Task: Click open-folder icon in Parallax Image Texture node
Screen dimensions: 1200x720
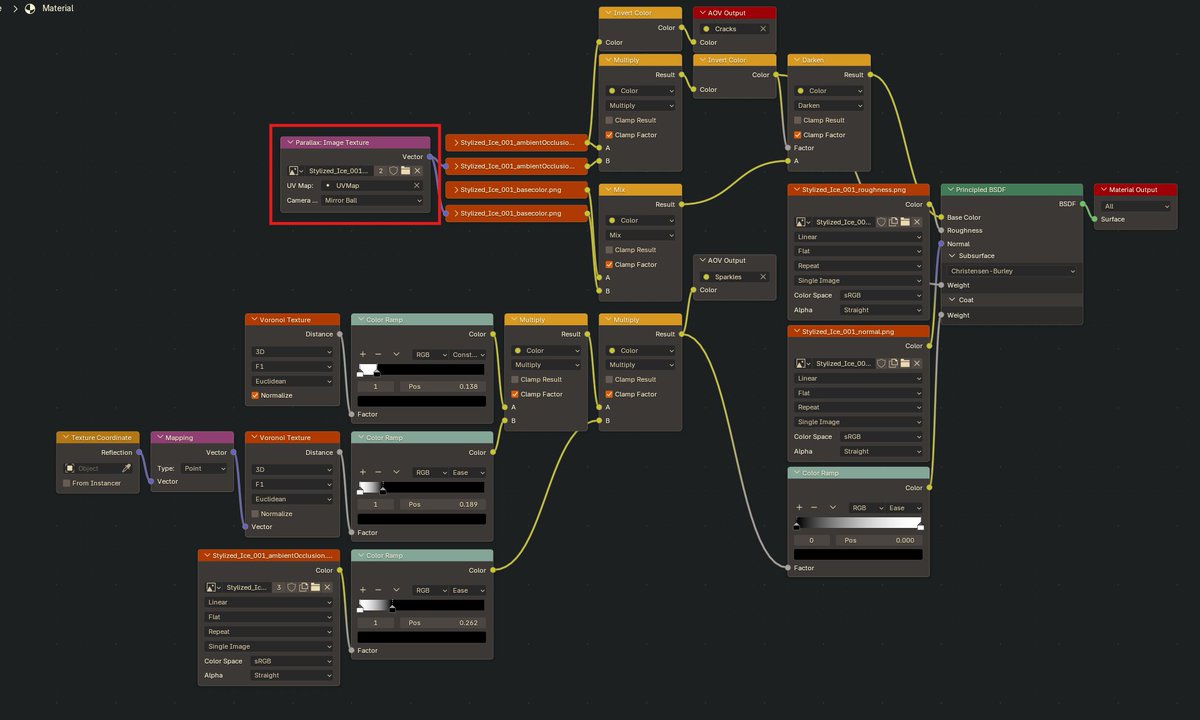Action: point(405,171)
